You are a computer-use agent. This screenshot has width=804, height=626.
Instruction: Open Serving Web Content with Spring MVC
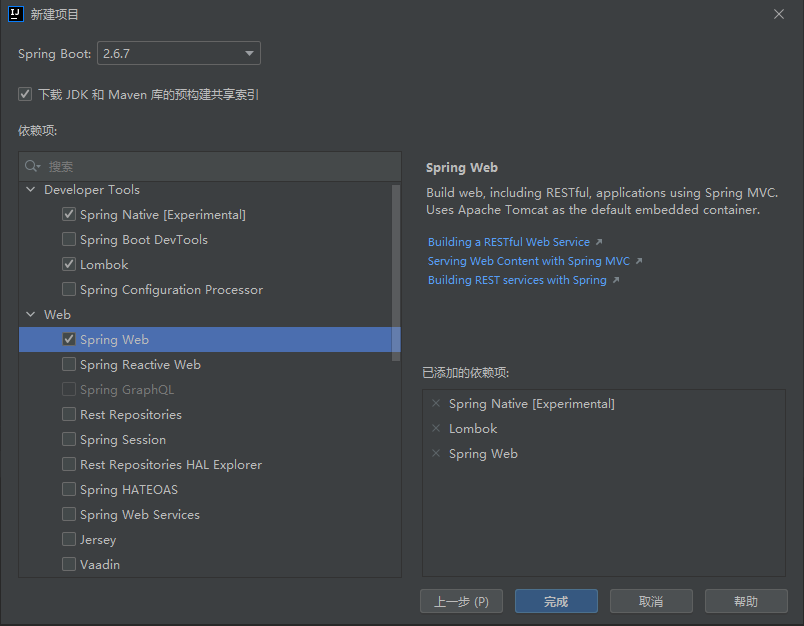[x=529, y=261]
